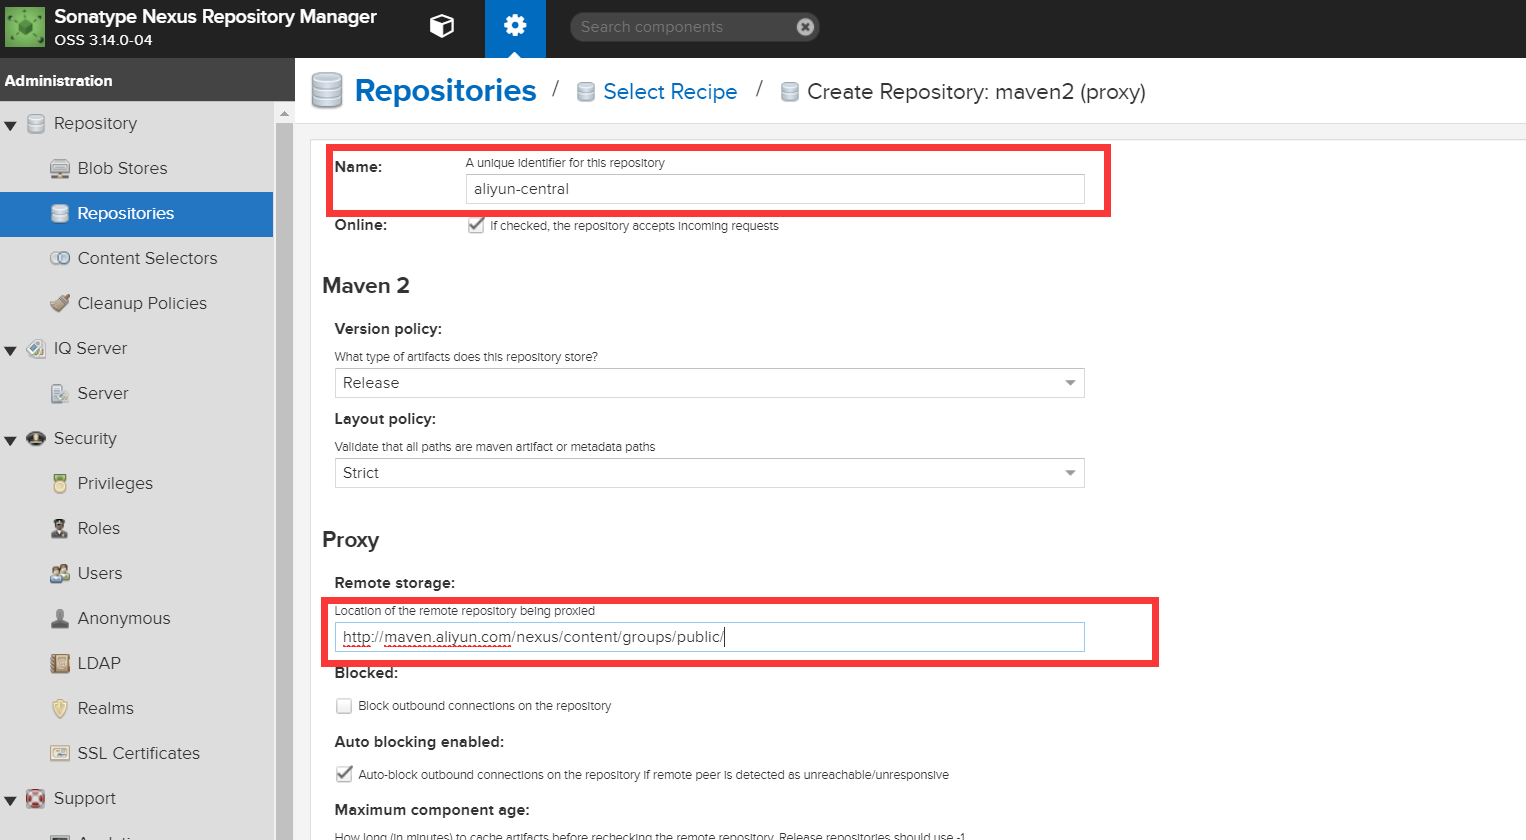The height and width of the screenshot is (840, 1526).
Task: Click the Select Recipe breadcrumb icon
Action: tap(586, 92)
